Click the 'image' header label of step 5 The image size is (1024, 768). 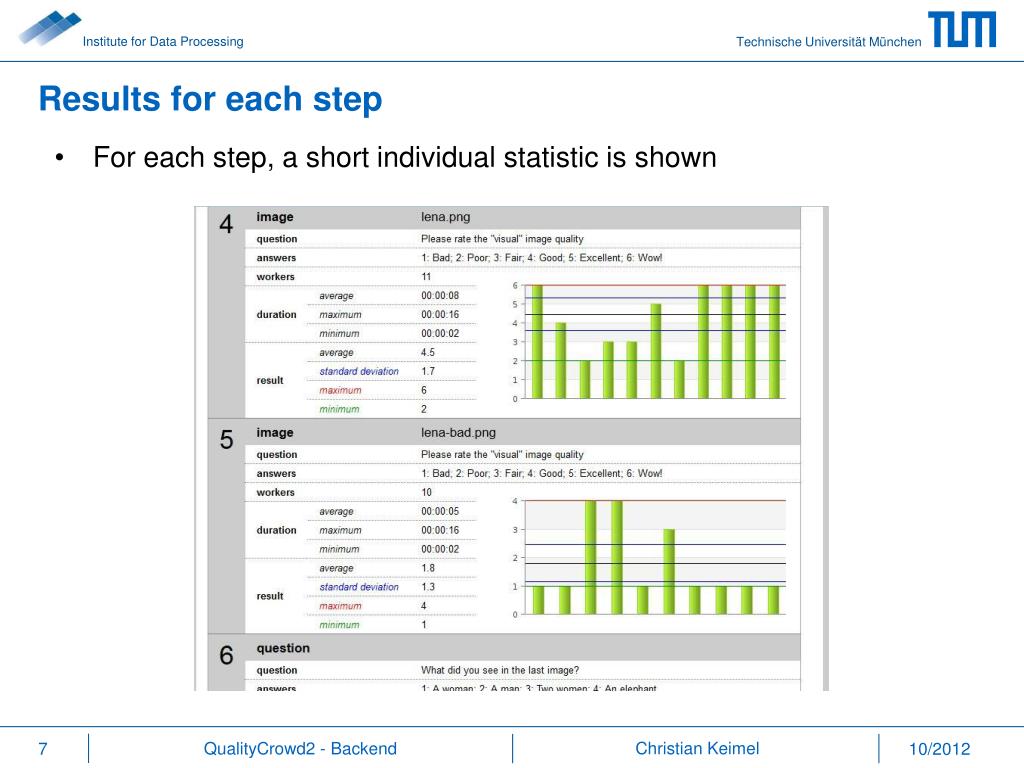[x=274, y=432]
